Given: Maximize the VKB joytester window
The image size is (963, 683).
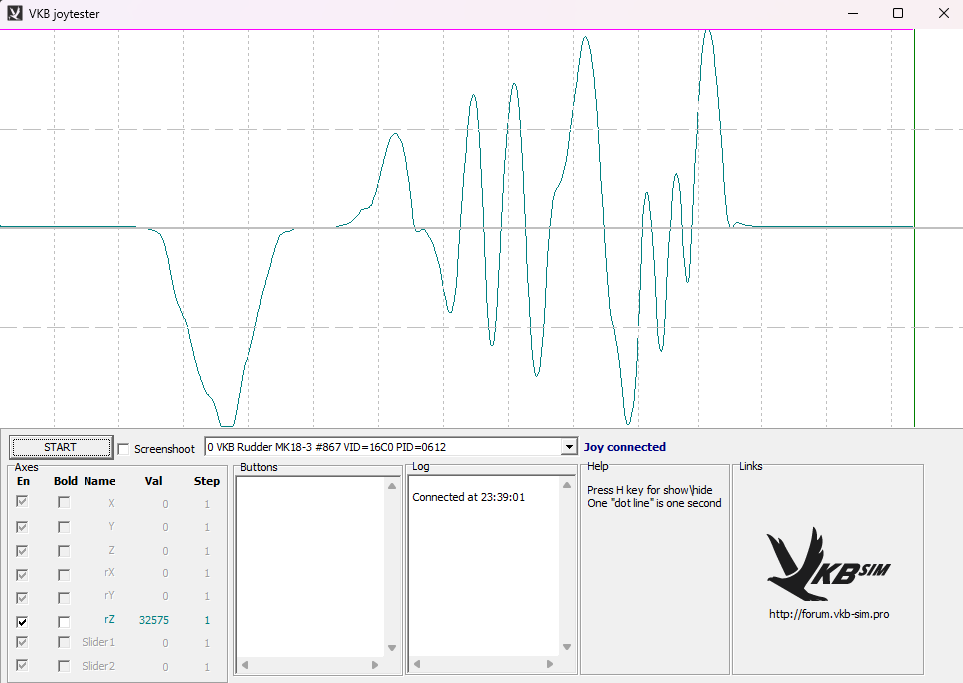Looking at the screenshot, I should point(898,14).
